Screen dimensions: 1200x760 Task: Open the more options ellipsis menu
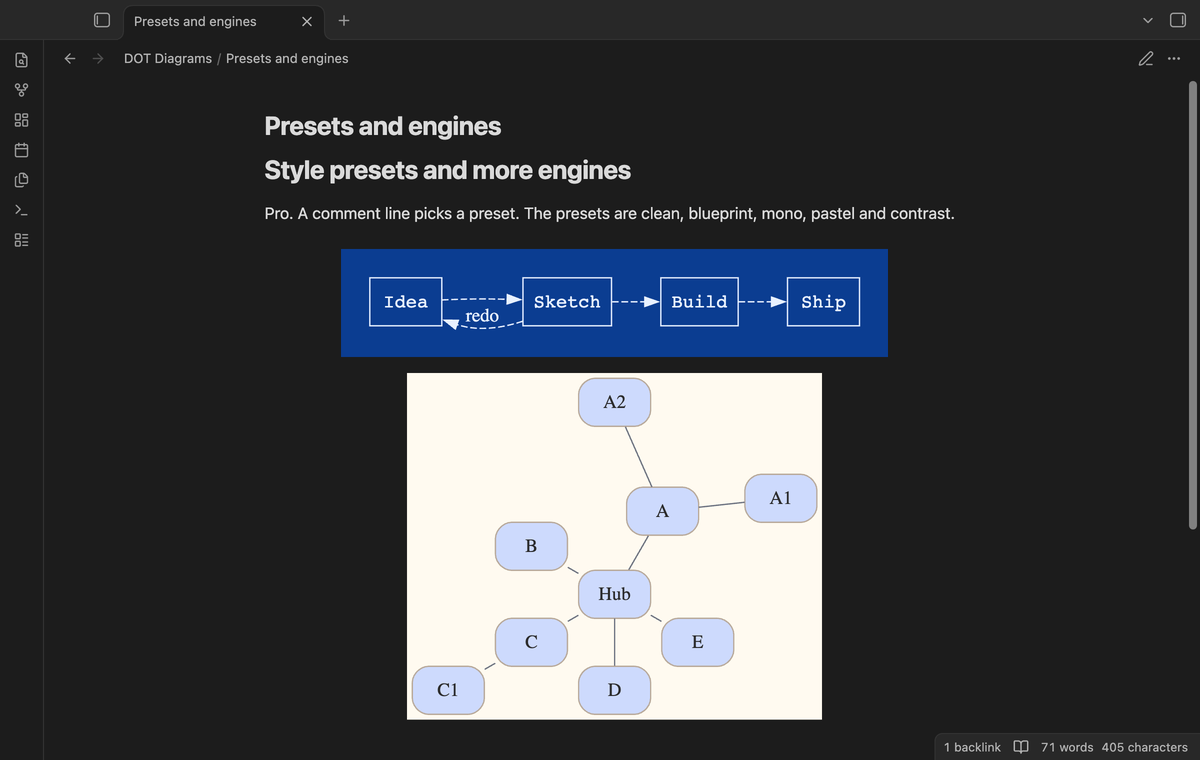pyautogui.click(x=1173, y=58)
